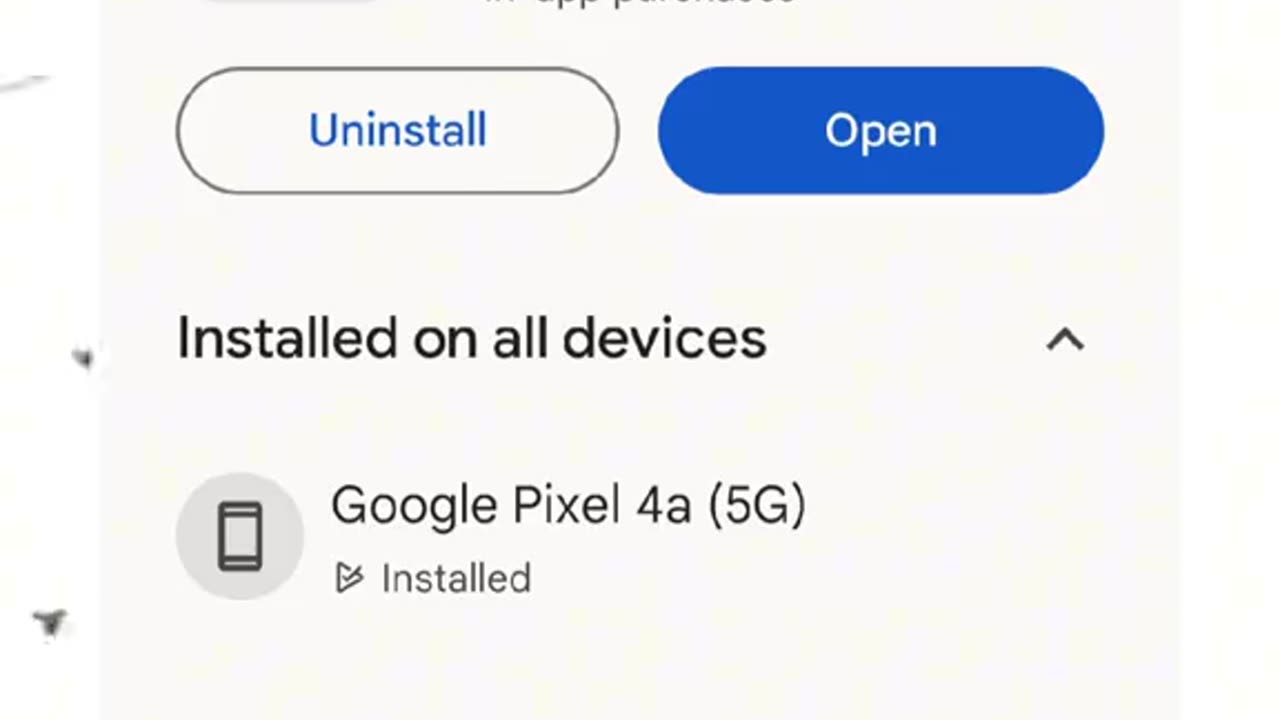Click the phone device icon
1280x720 pixels.
(x=240, y=536)
